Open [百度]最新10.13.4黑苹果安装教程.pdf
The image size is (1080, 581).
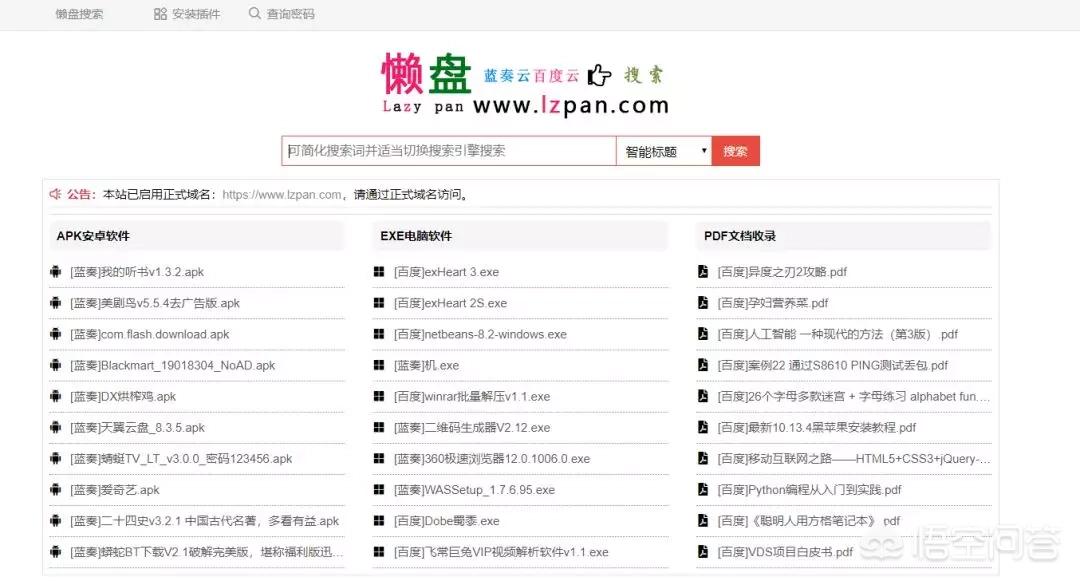(x=817, y=427)
